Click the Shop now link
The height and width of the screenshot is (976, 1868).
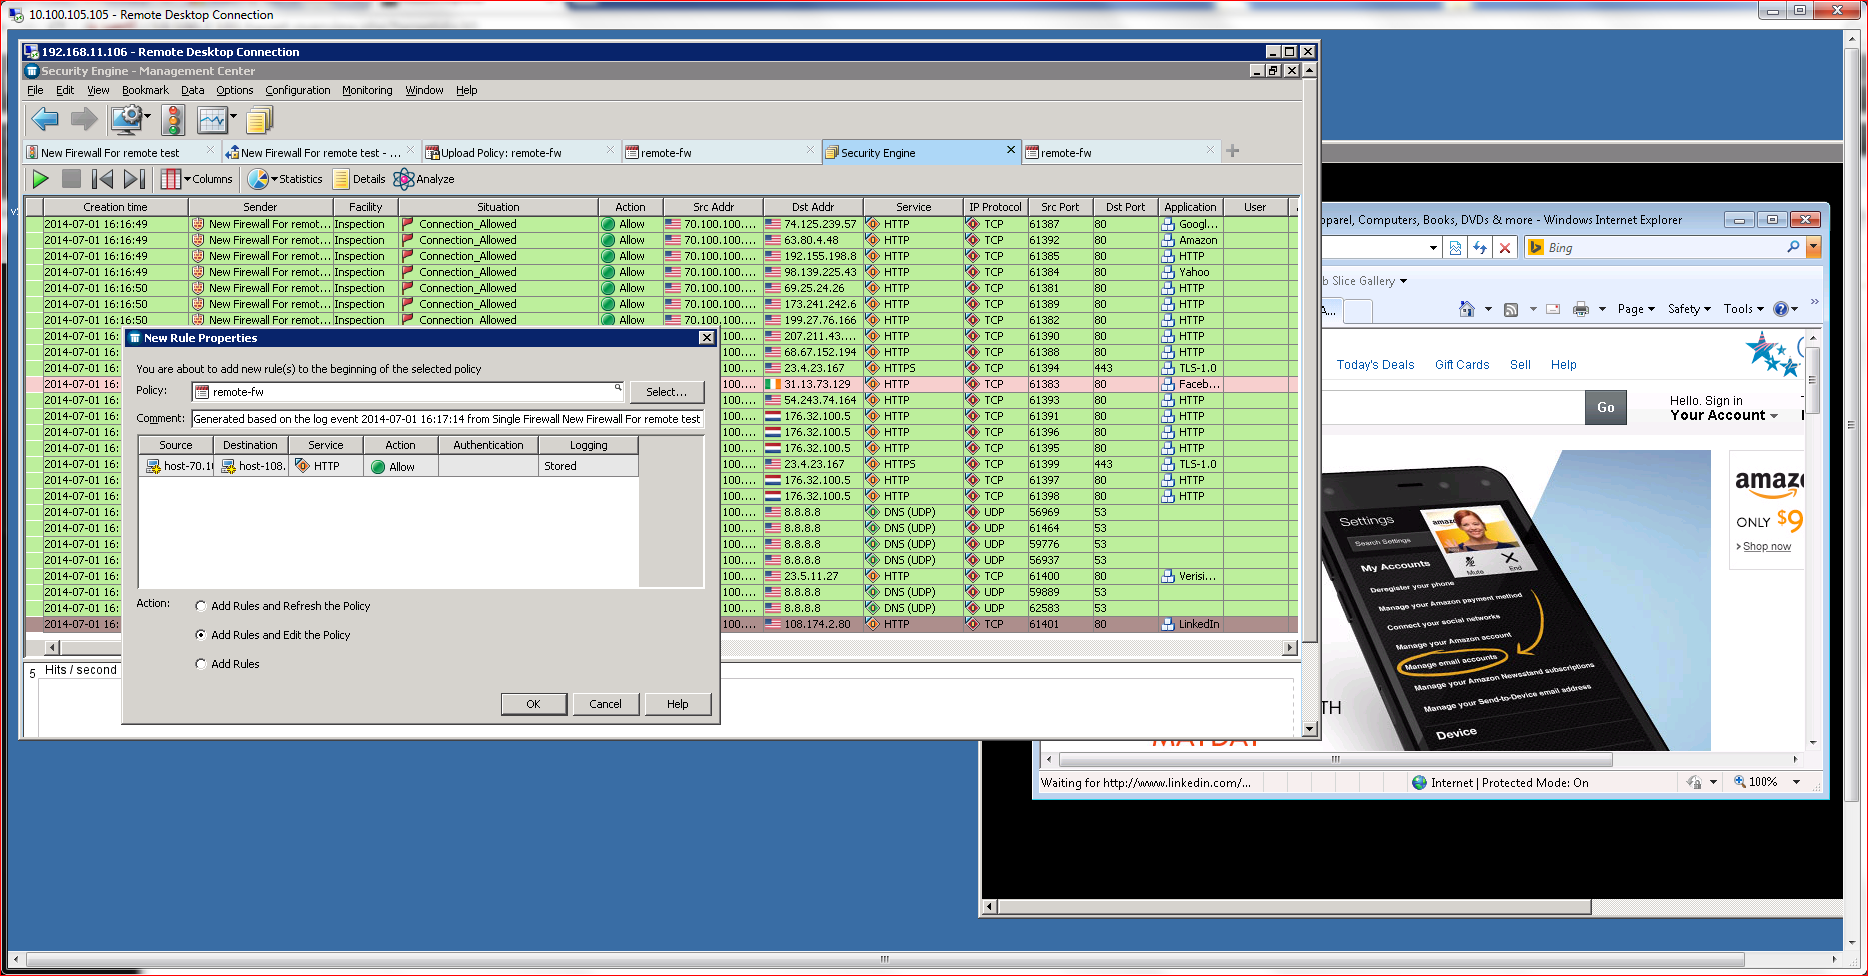[x=1766, y=546]
